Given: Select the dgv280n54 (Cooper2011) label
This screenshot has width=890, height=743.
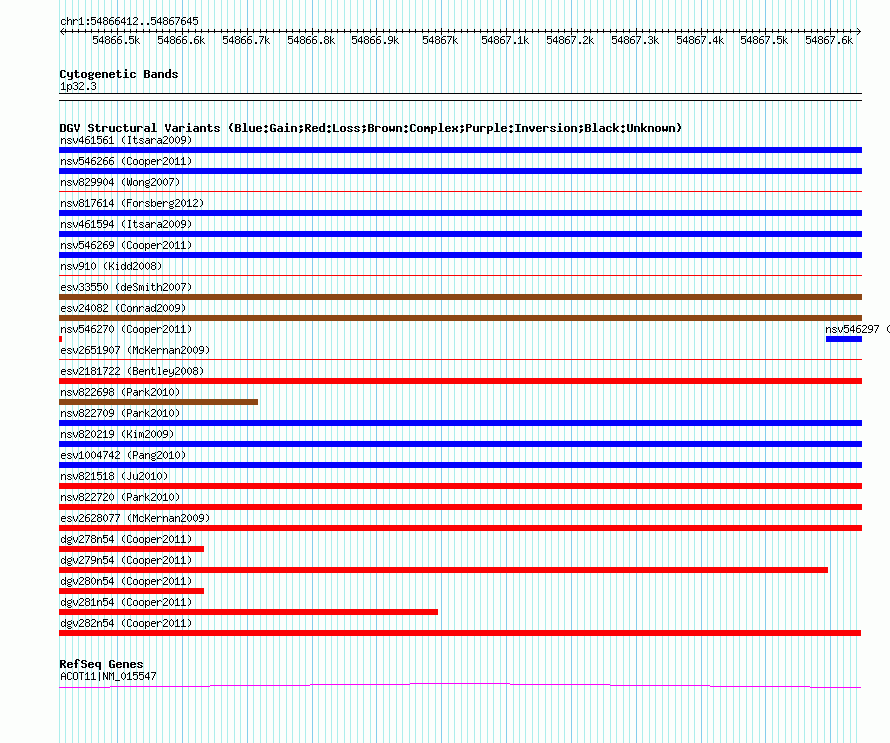Looking at the screenshot, I should (126, 581).
